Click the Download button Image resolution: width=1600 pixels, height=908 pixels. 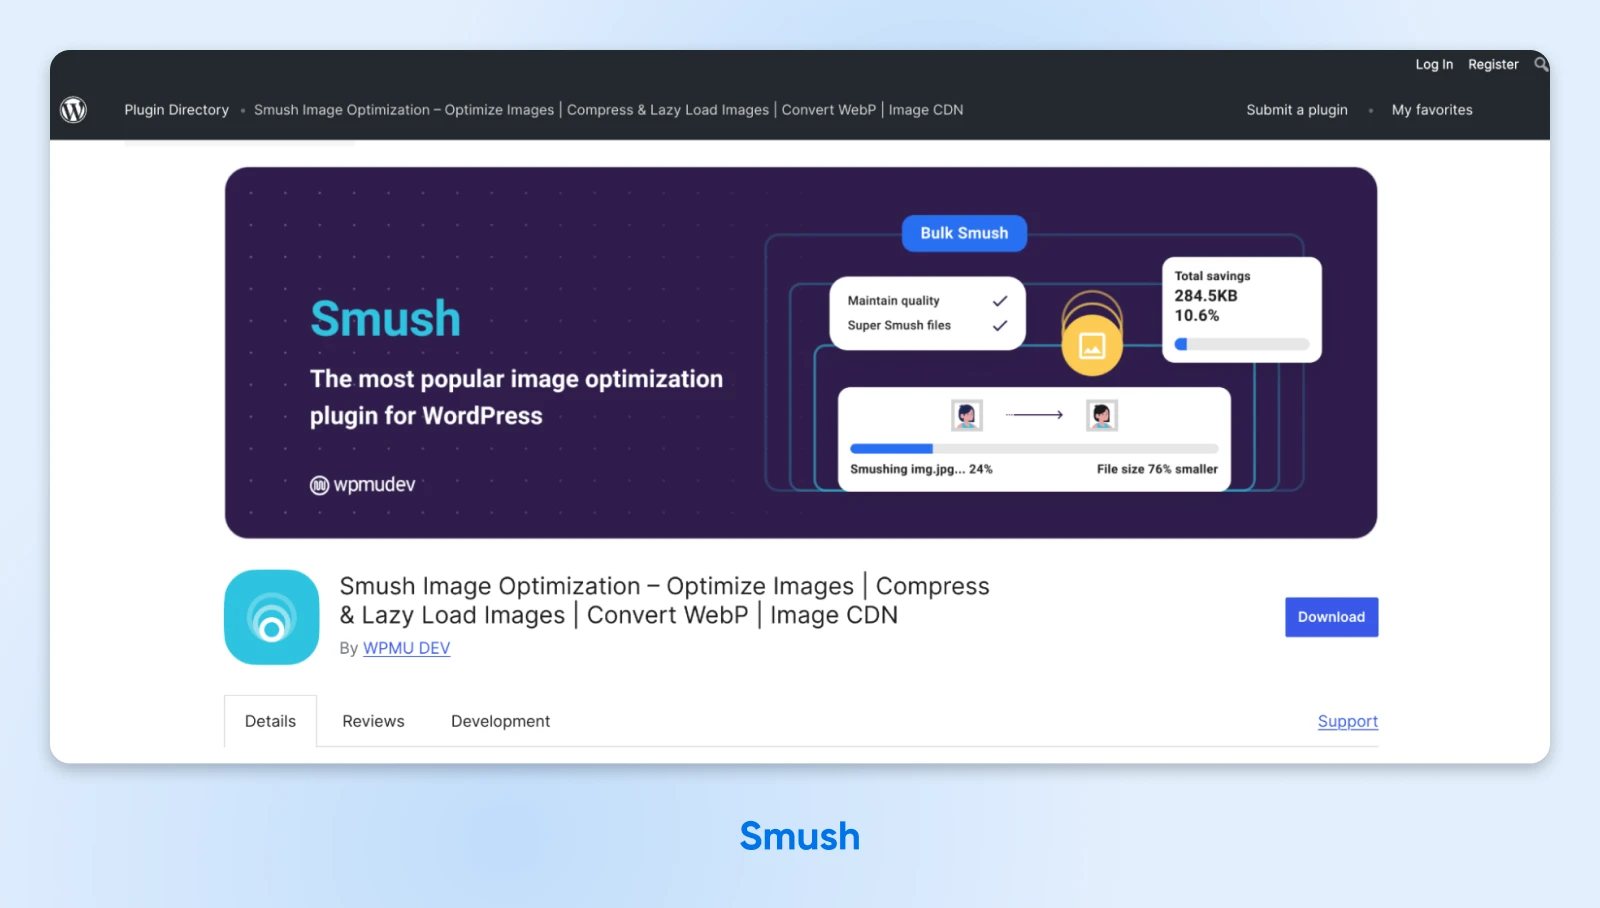click(x=1331, y=617)
